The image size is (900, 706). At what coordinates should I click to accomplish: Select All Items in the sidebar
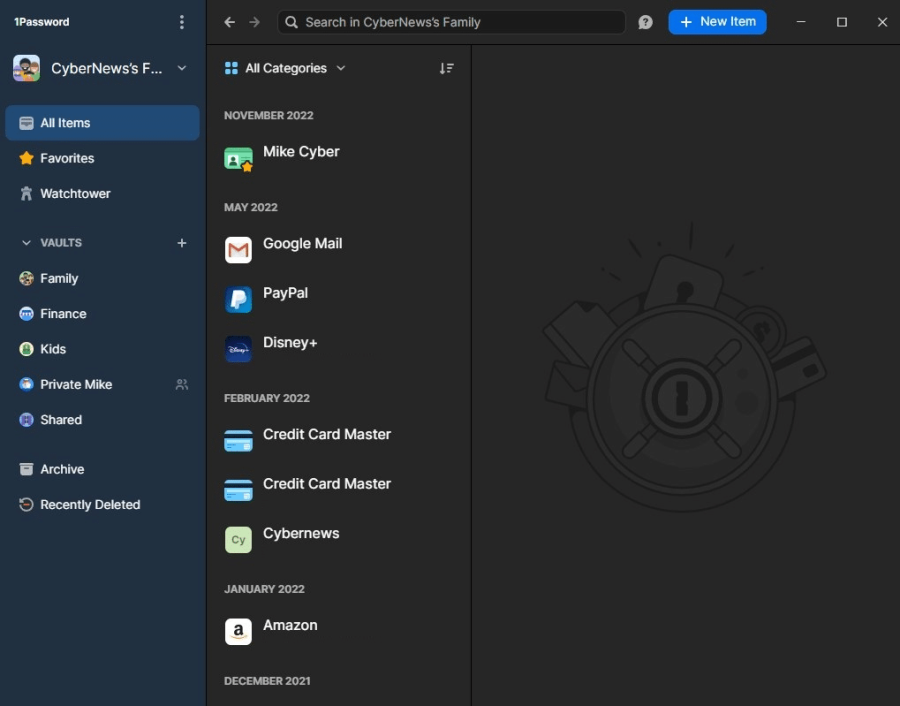(103, 123)
